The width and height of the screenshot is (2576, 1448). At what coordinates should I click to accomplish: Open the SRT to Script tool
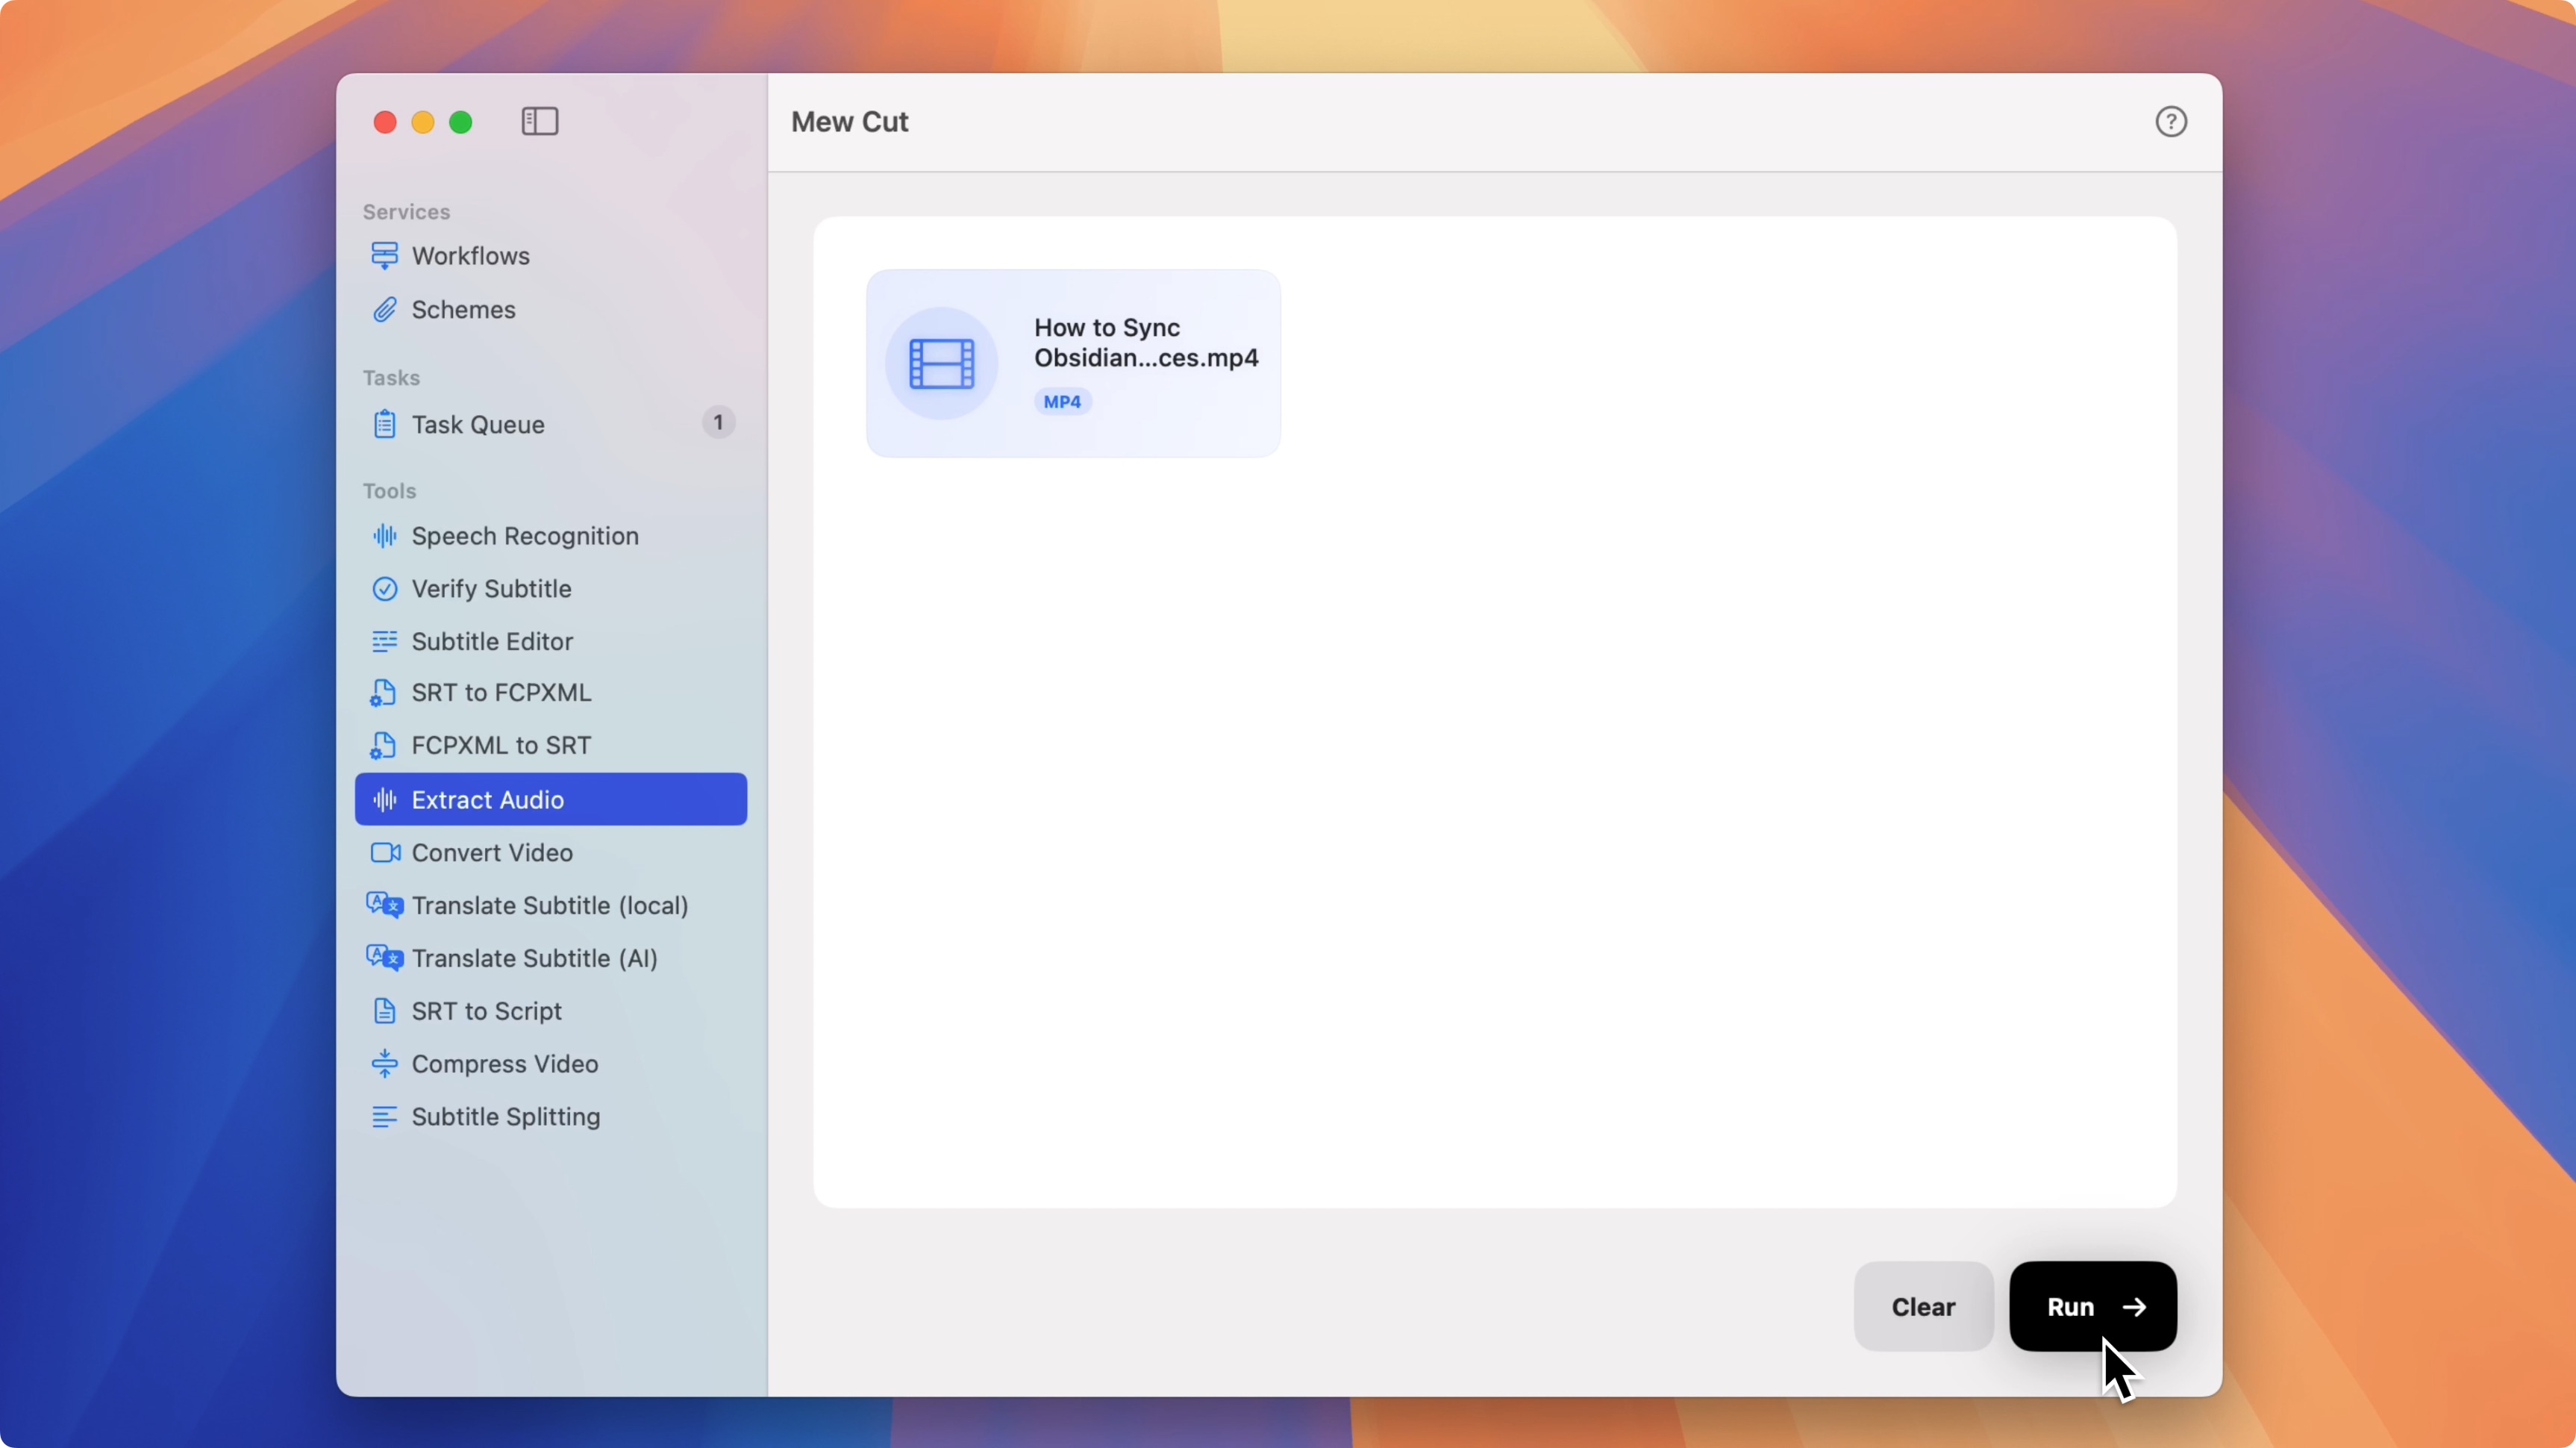click(486, 1011)
